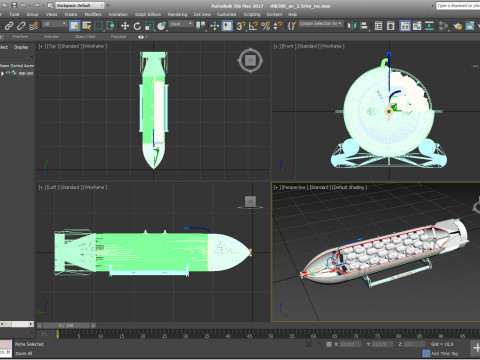The height and width of the screenshot is (360, 480).
Task: Toggle the Spinner Snap button
Action: click(x=278, y=26)
